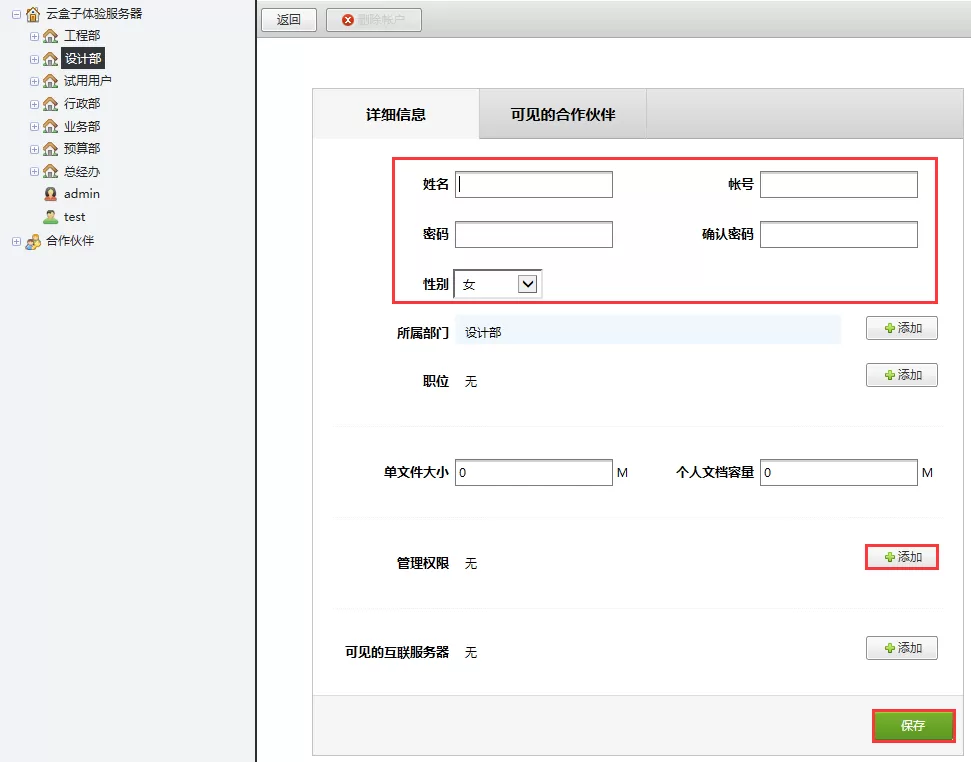
Task: Focus the 姓名 name input field
Action: point(534,184)
